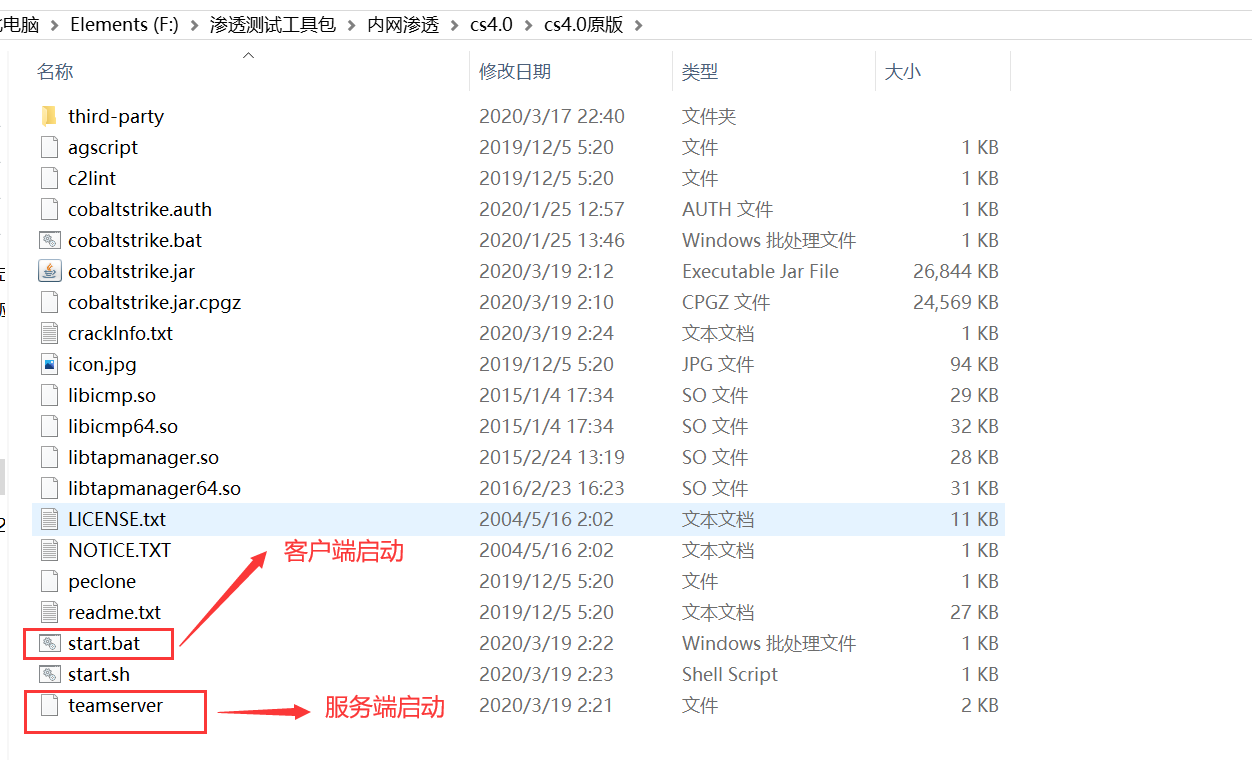Click the libicmp64.so file icon
This screenshot has width=1252, height=760.
pyautogui.click(x=50, y=426)
